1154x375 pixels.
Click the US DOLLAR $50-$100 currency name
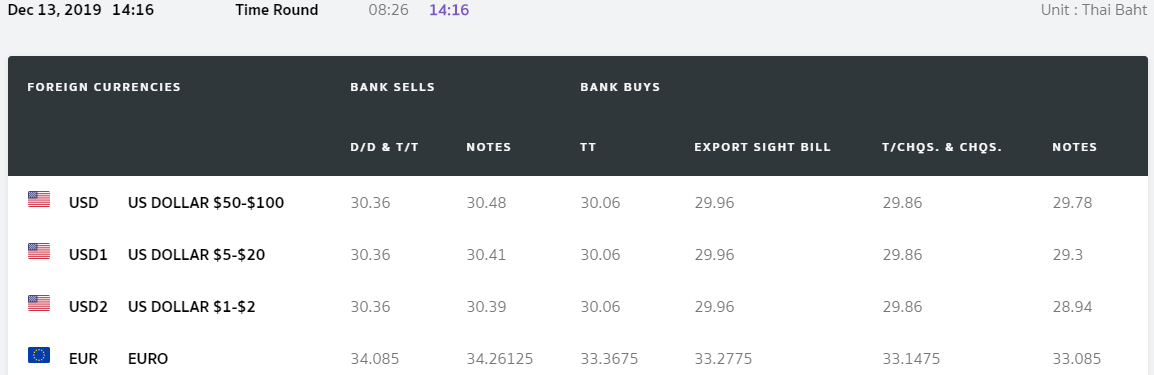pos(206,202)
